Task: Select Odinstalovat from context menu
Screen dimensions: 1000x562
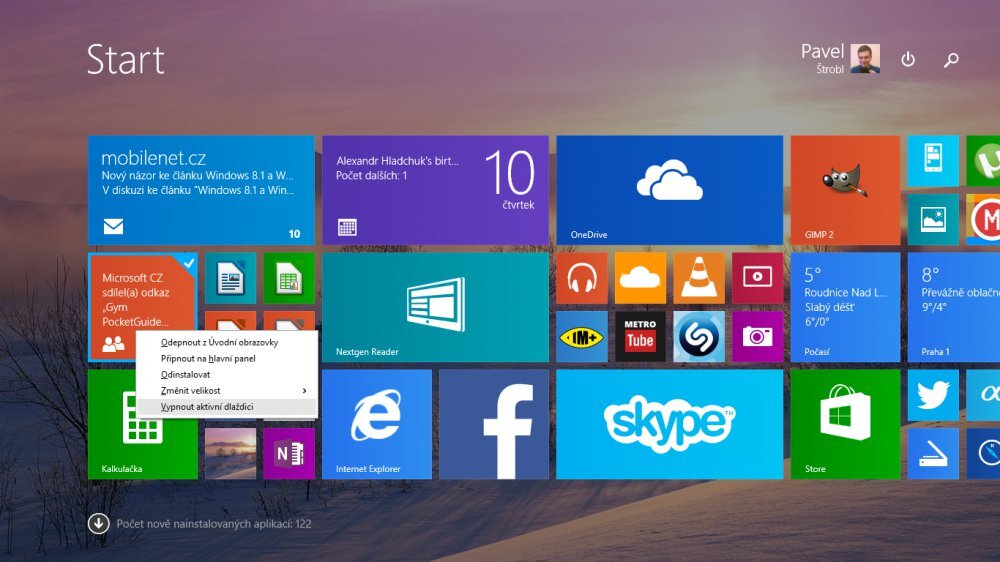Action: (x=227, y=374)
